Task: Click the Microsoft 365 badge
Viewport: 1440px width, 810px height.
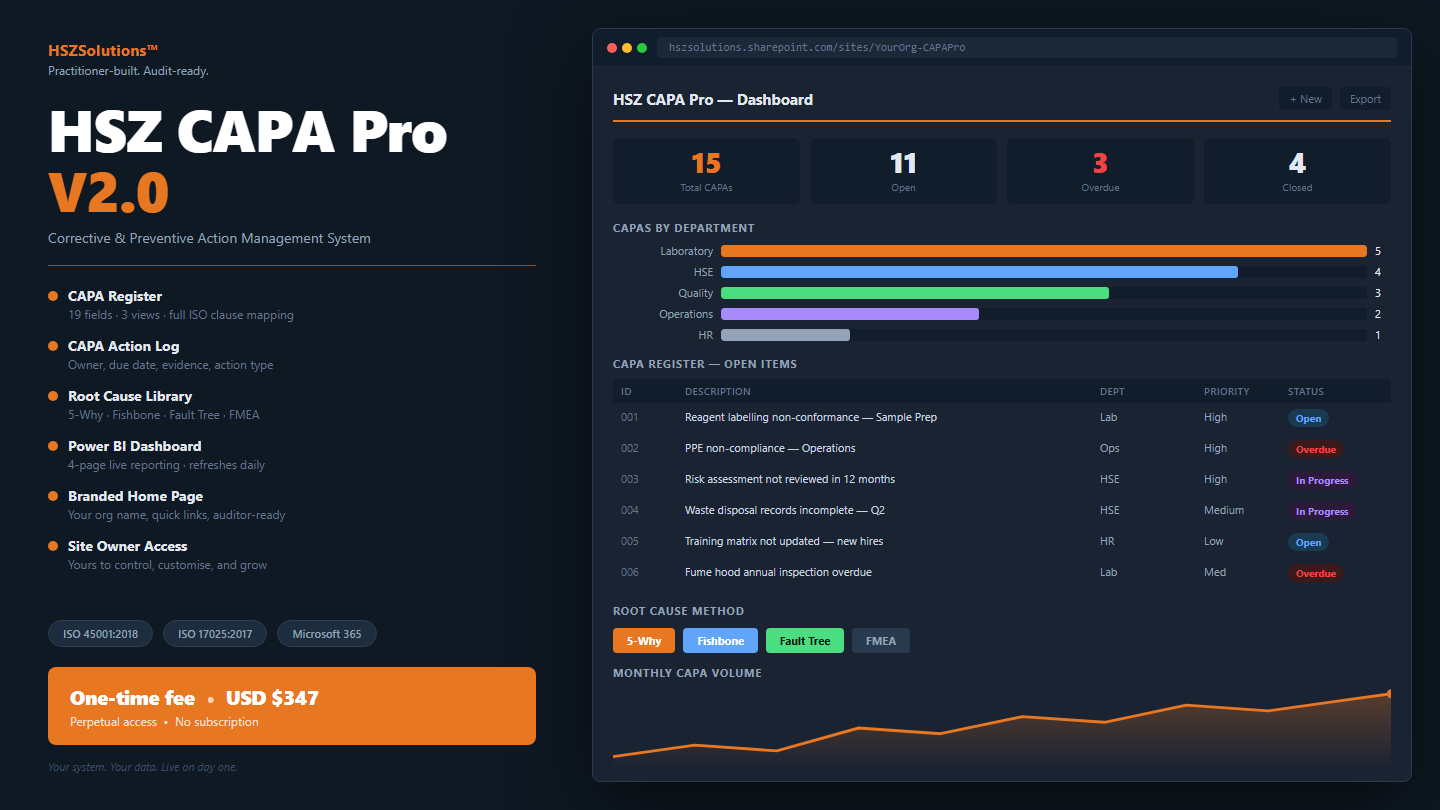Action: [x=327, y=633]
